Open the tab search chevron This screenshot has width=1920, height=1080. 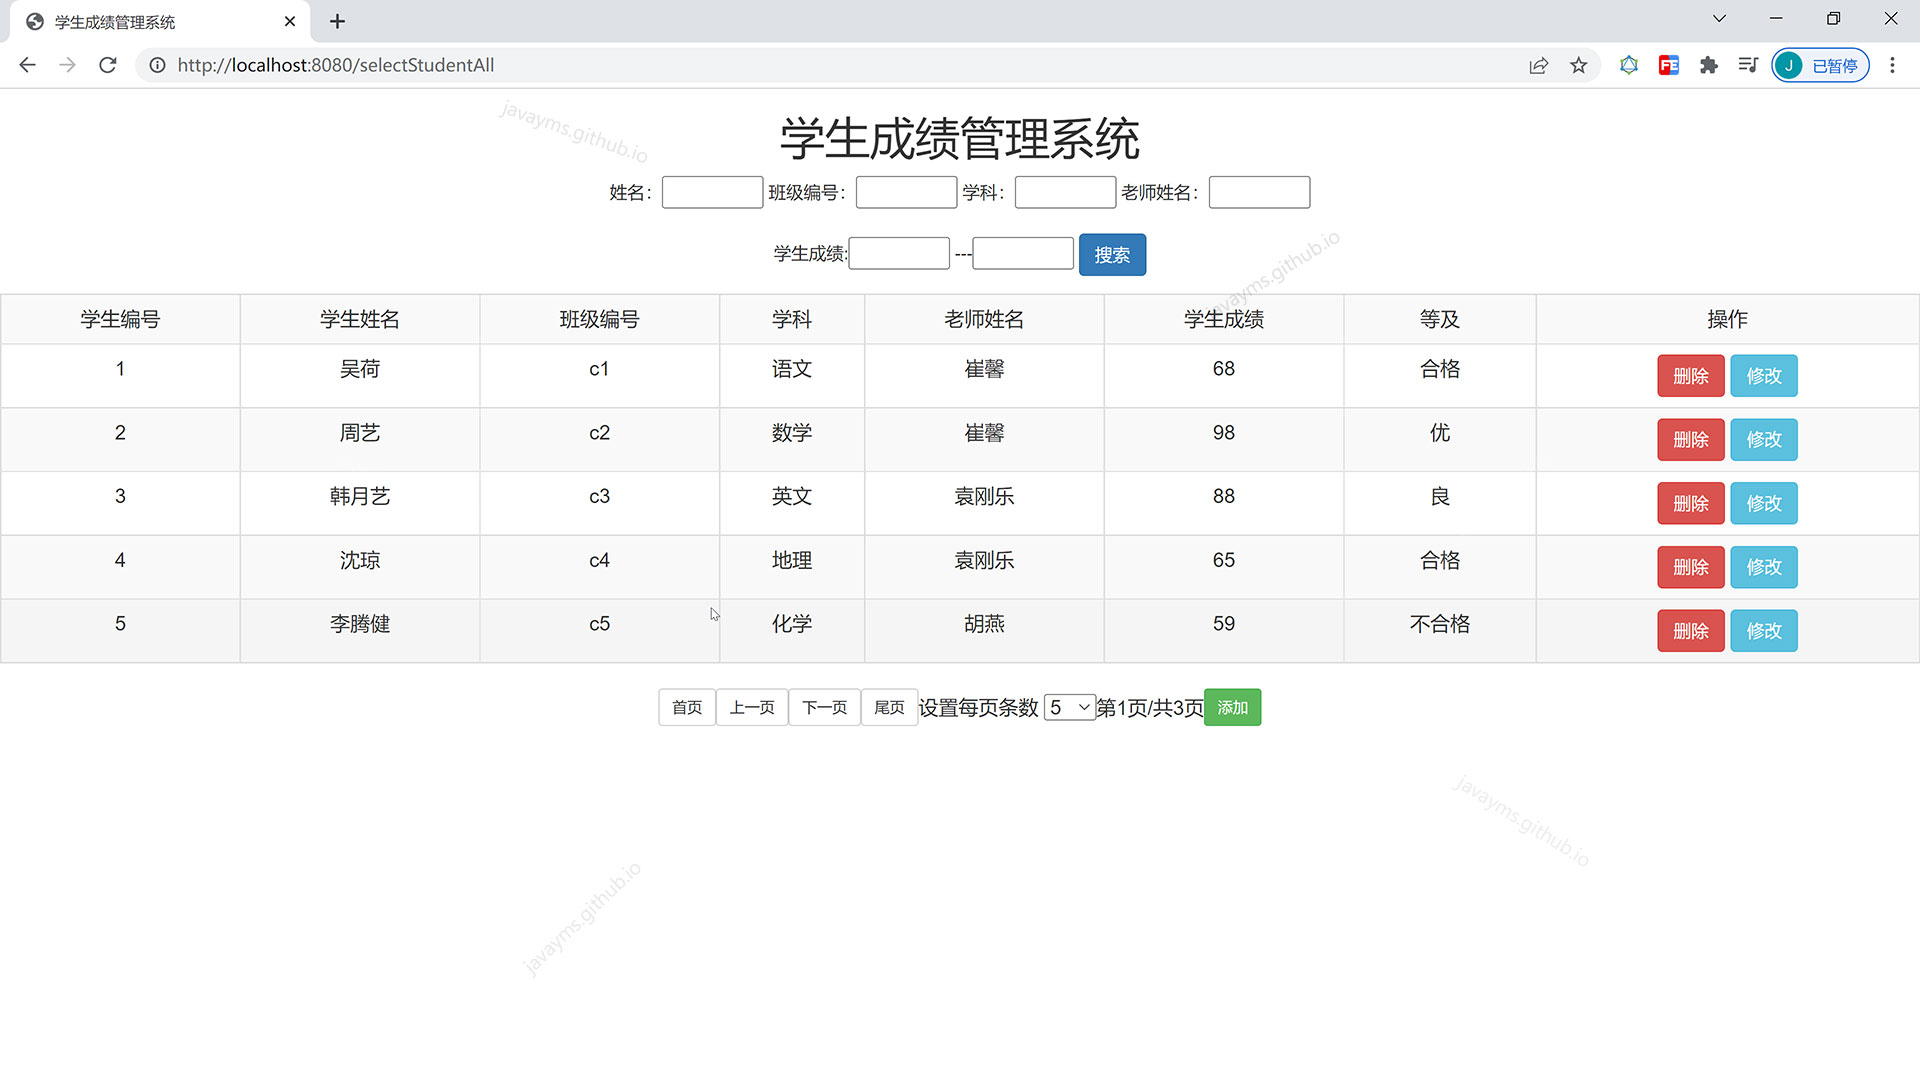click(1719, 19)
